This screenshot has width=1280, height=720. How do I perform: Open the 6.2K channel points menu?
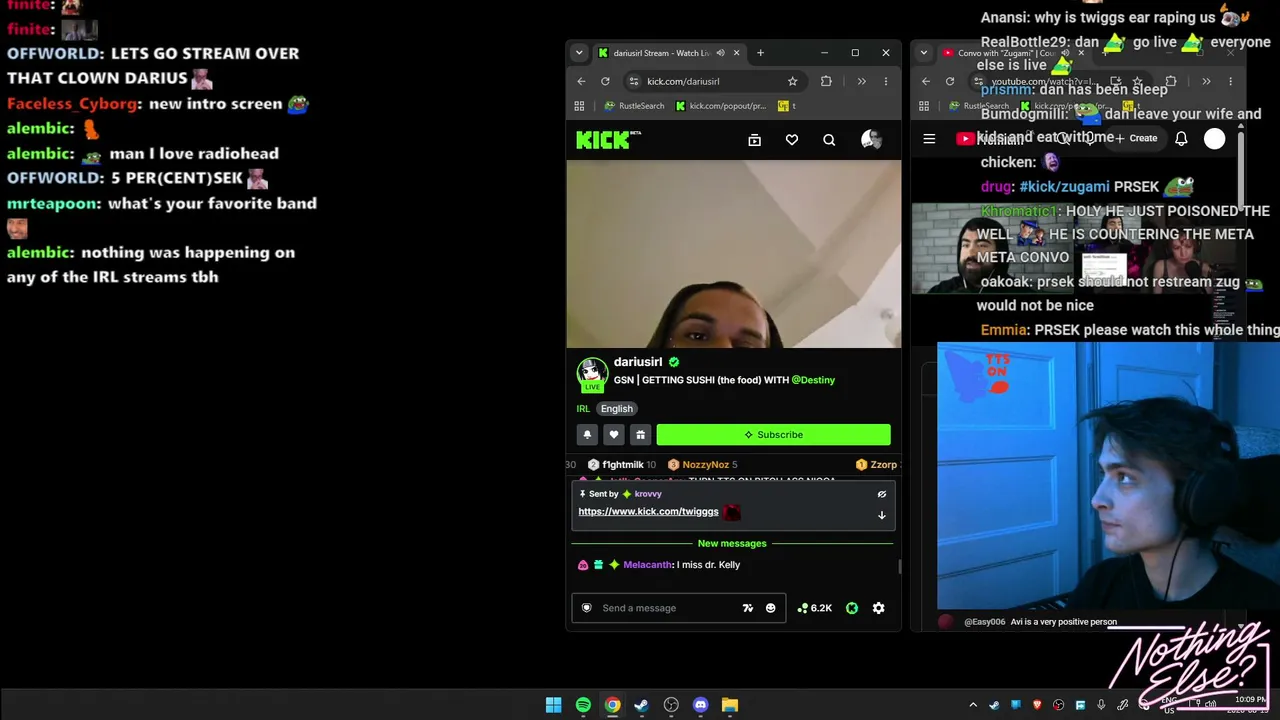tap(815, 608)
